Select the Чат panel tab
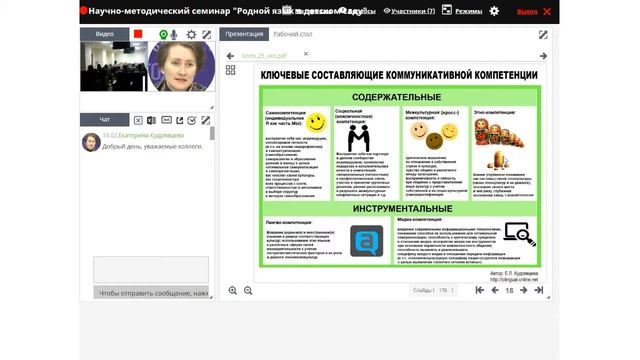This screenshot has height=360, width=640. [x=104, y=120]
